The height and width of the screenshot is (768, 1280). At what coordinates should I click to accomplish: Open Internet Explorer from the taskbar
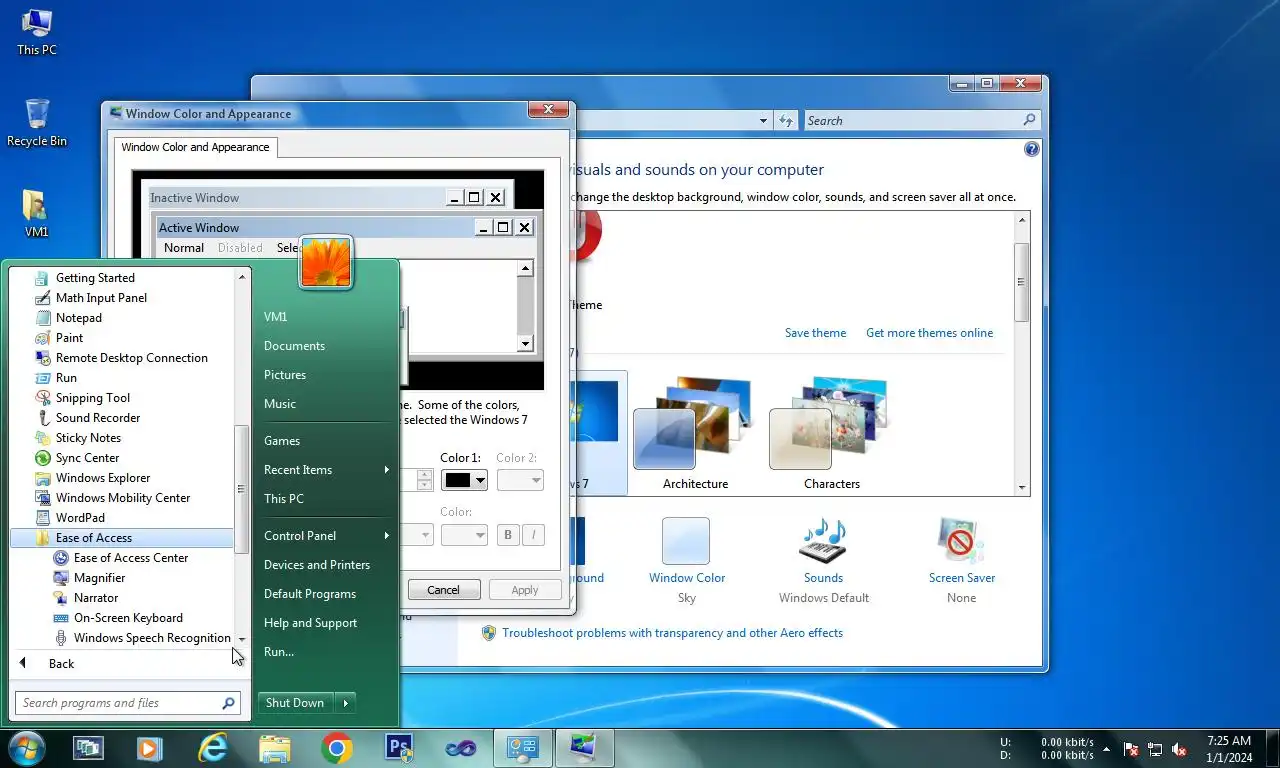pos(213,748)
